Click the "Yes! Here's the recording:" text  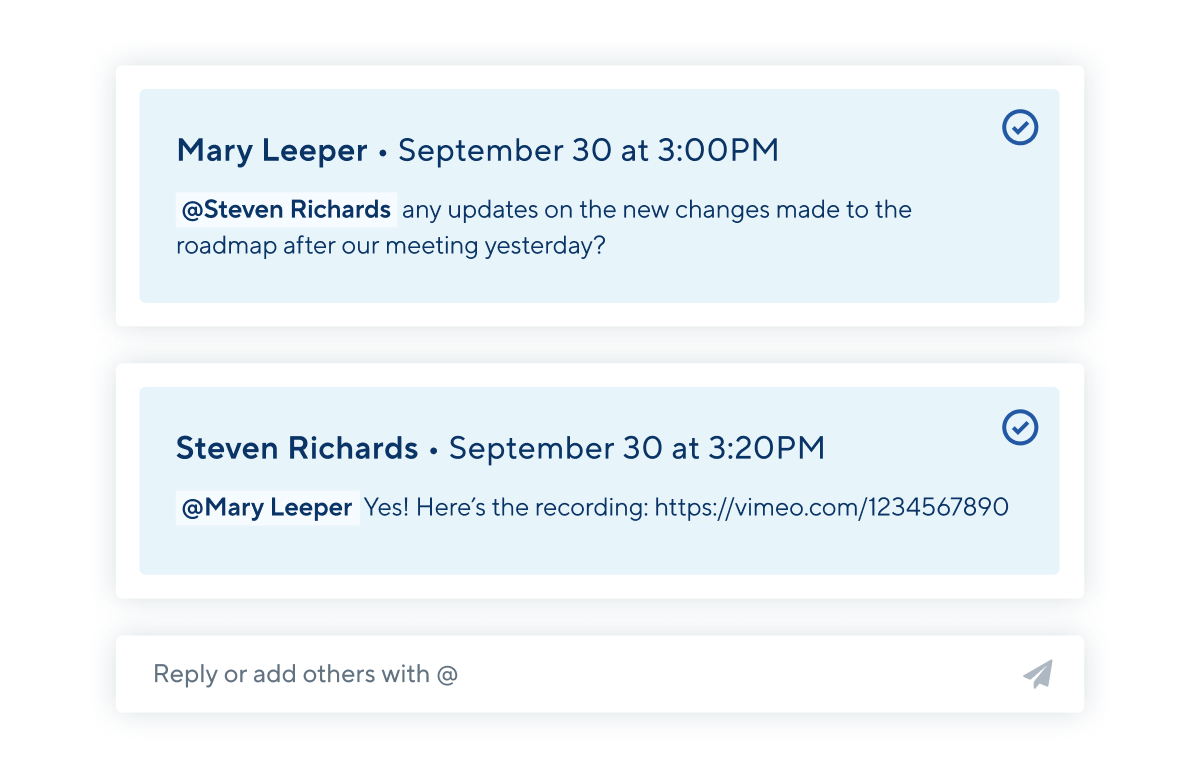505,508
